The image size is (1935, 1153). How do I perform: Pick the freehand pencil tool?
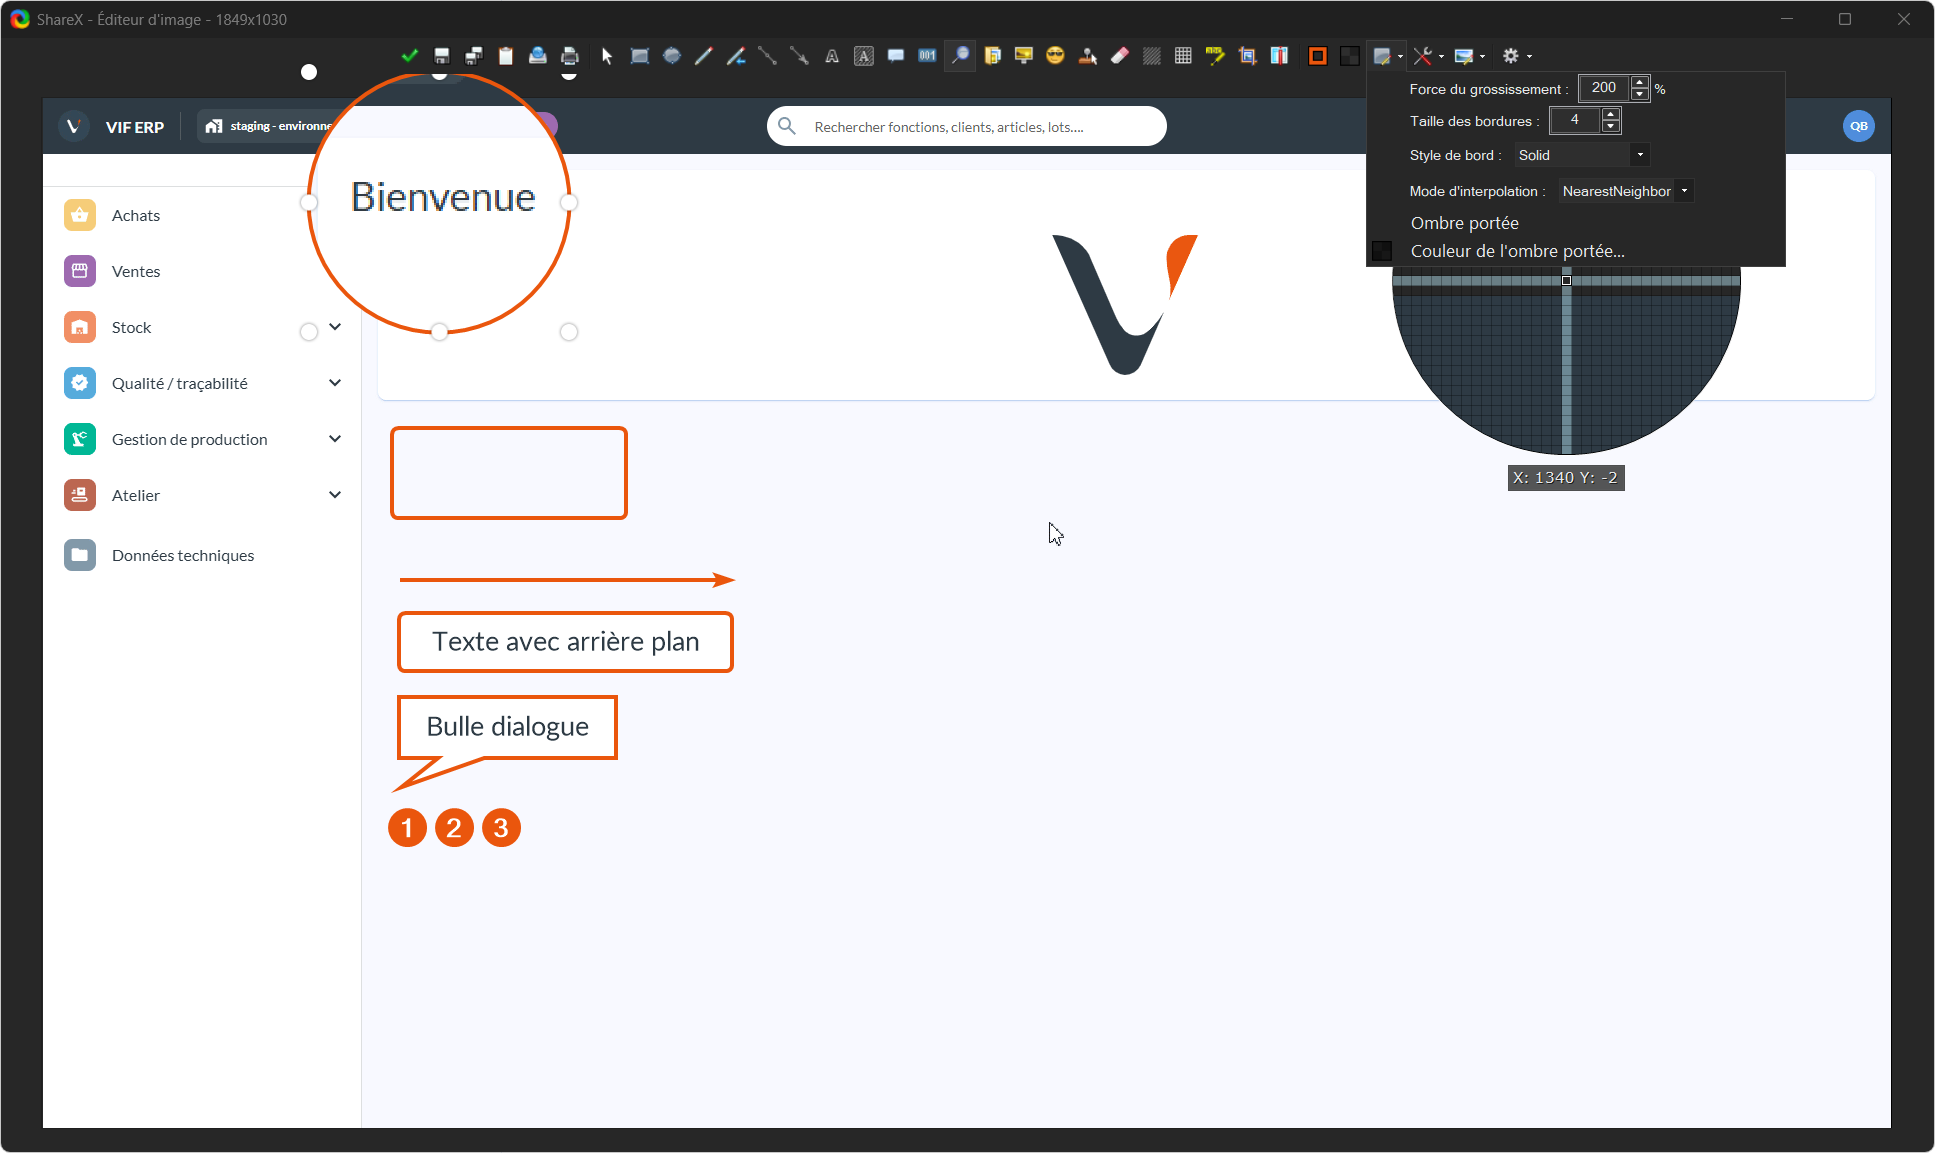[704, 56]
